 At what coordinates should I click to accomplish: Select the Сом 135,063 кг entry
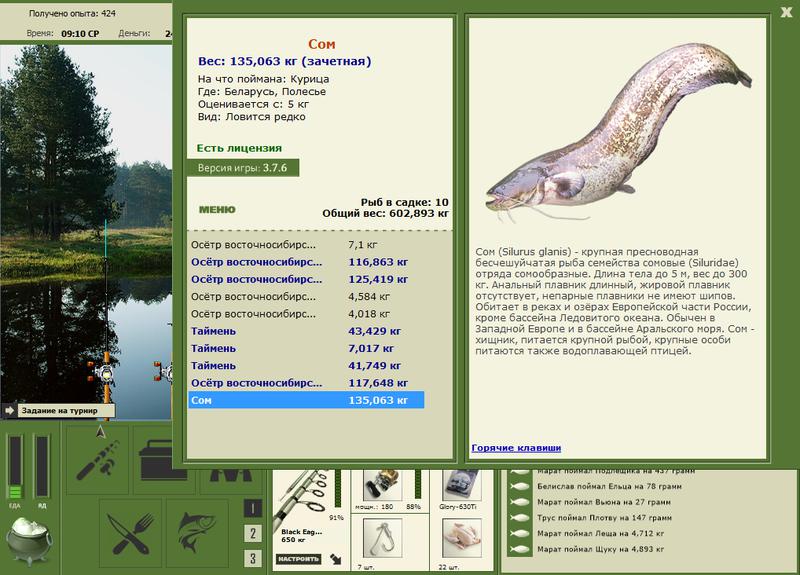tap(306, 400)
